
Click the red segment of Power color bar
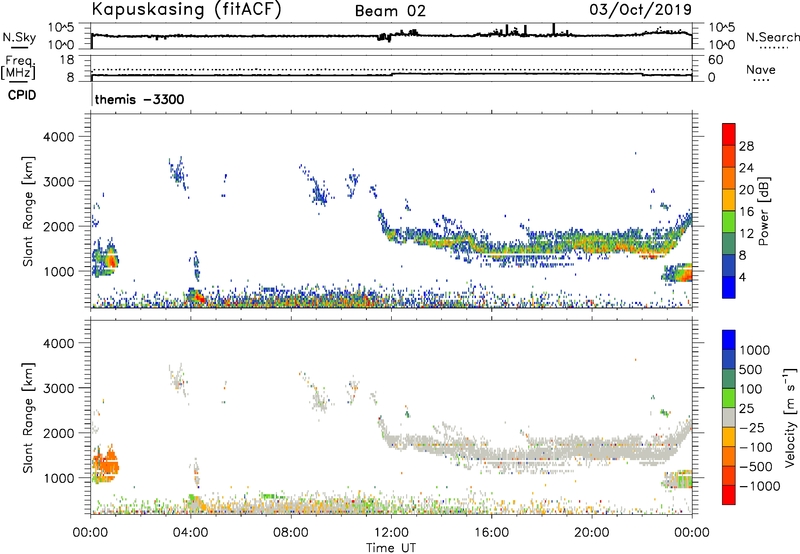click(x=729, y=134)
